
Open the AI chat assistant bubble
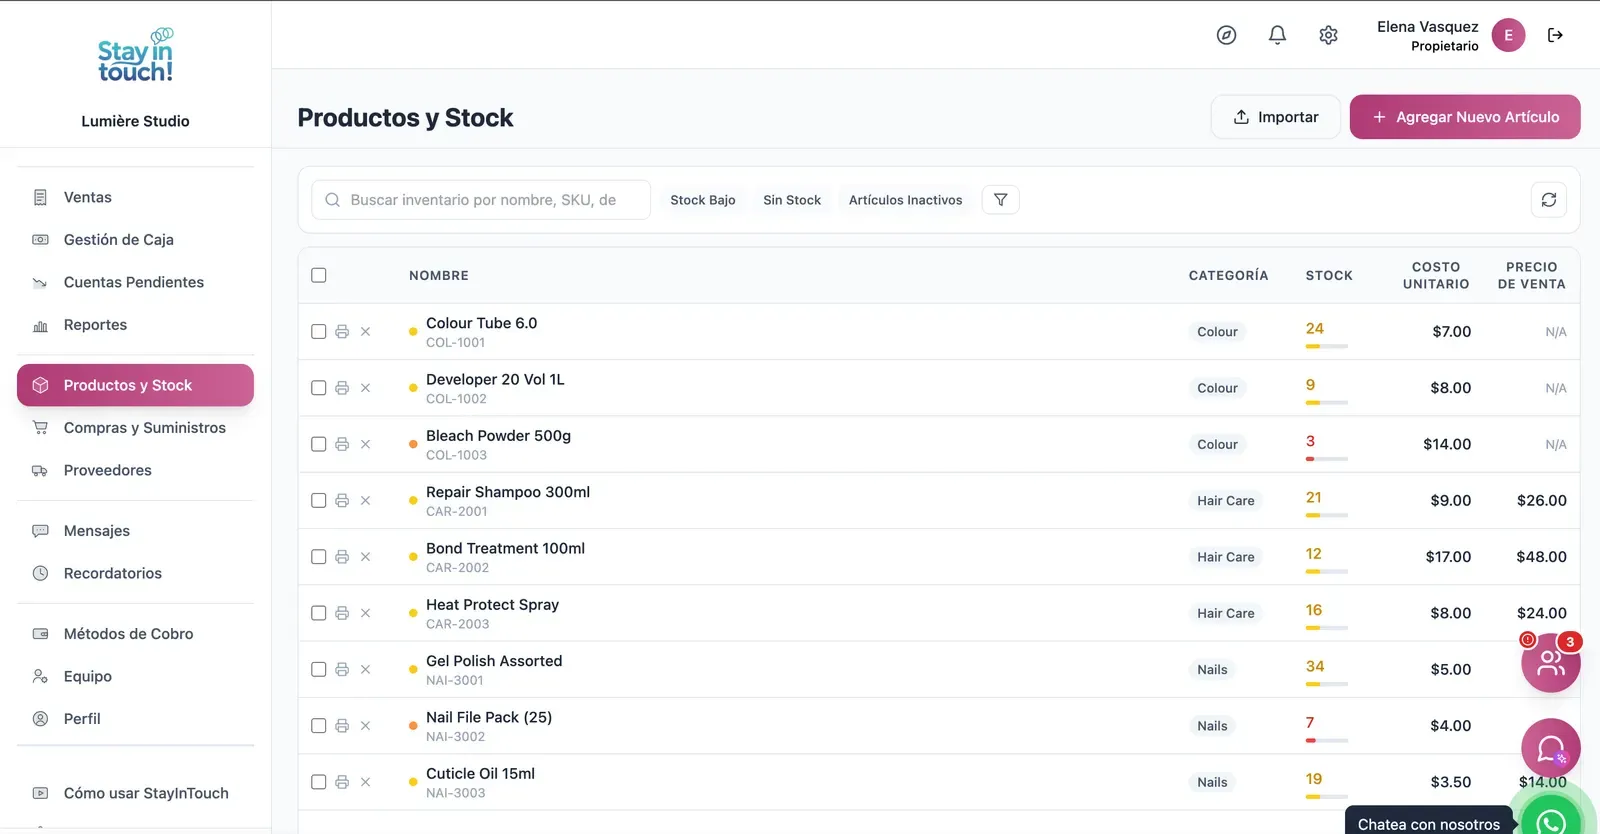pyautogui.click(x=1550, y=748)
